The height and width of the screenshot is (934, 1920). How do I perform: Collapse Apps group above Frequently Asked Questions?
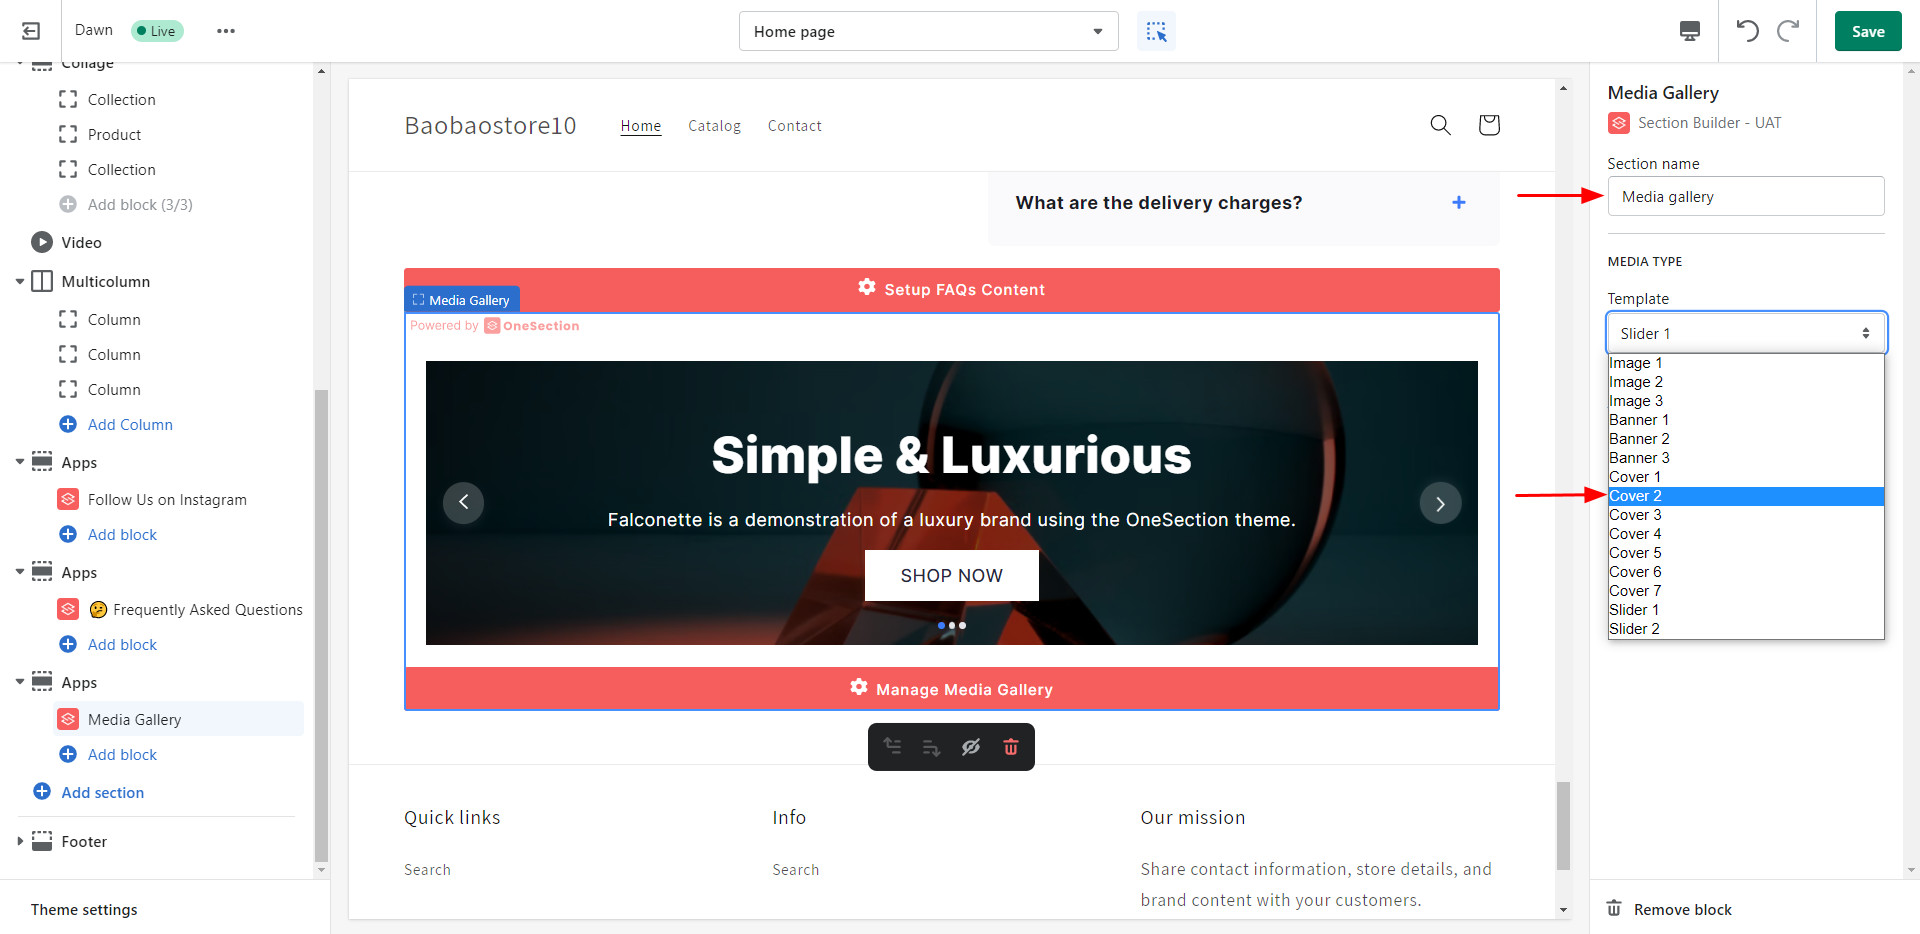tap(19, 572)
